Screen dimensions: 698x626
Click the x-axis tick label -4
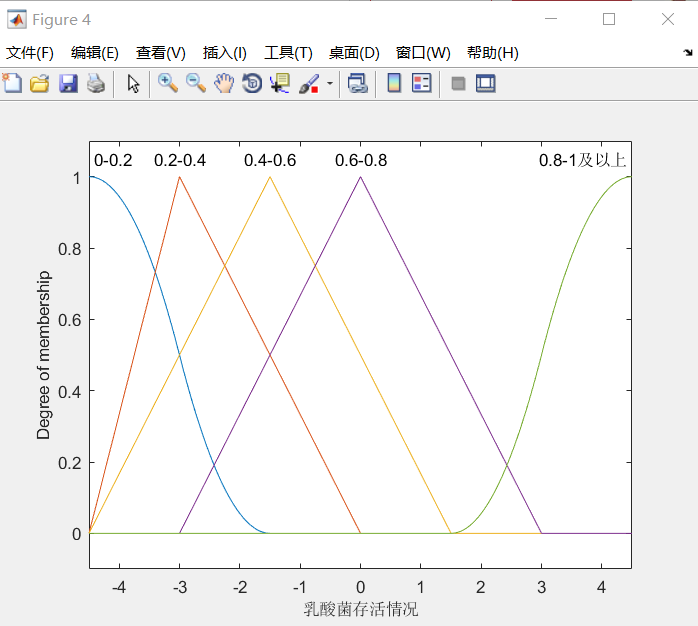pyautogui.click(x=119, y=587)
